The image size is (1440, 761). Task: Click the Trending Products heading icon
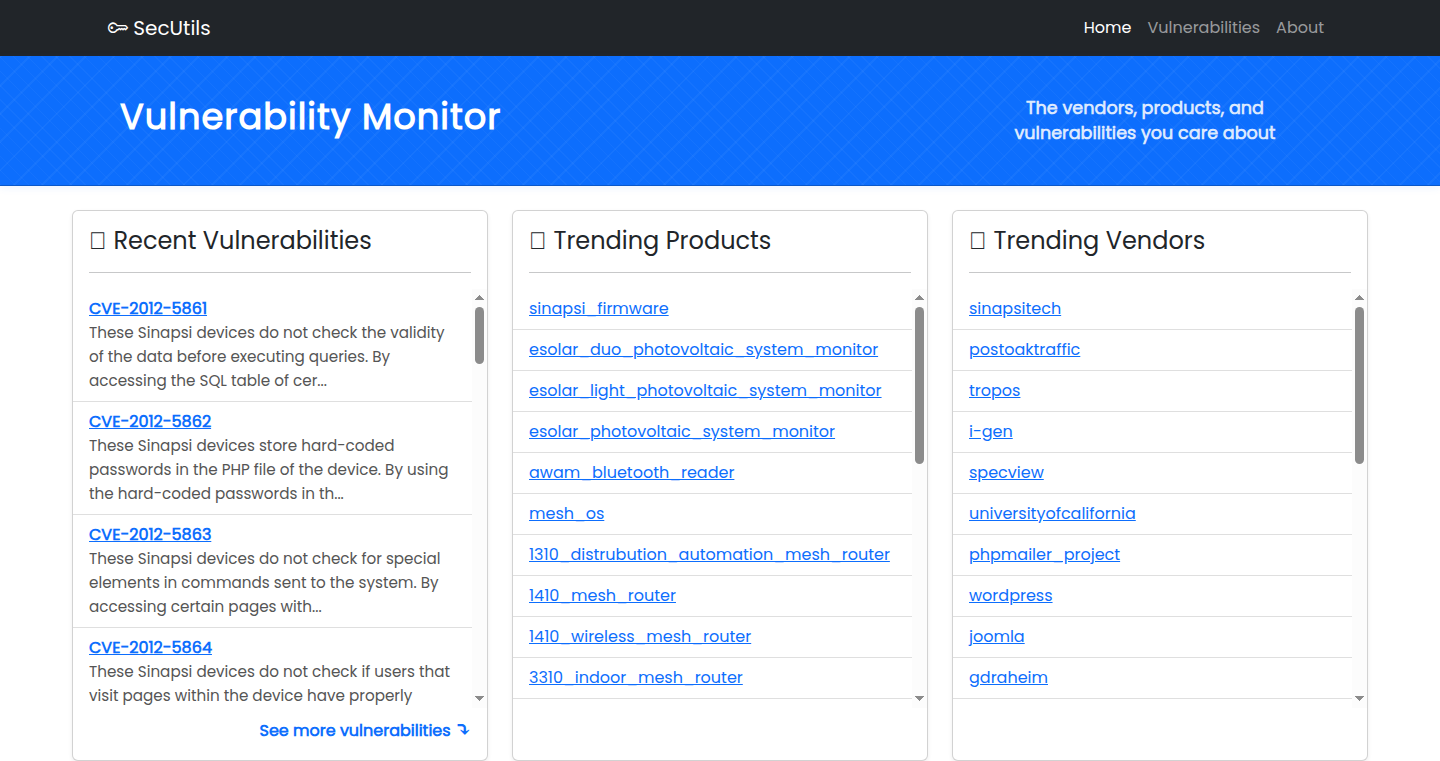tap(538, 241)
